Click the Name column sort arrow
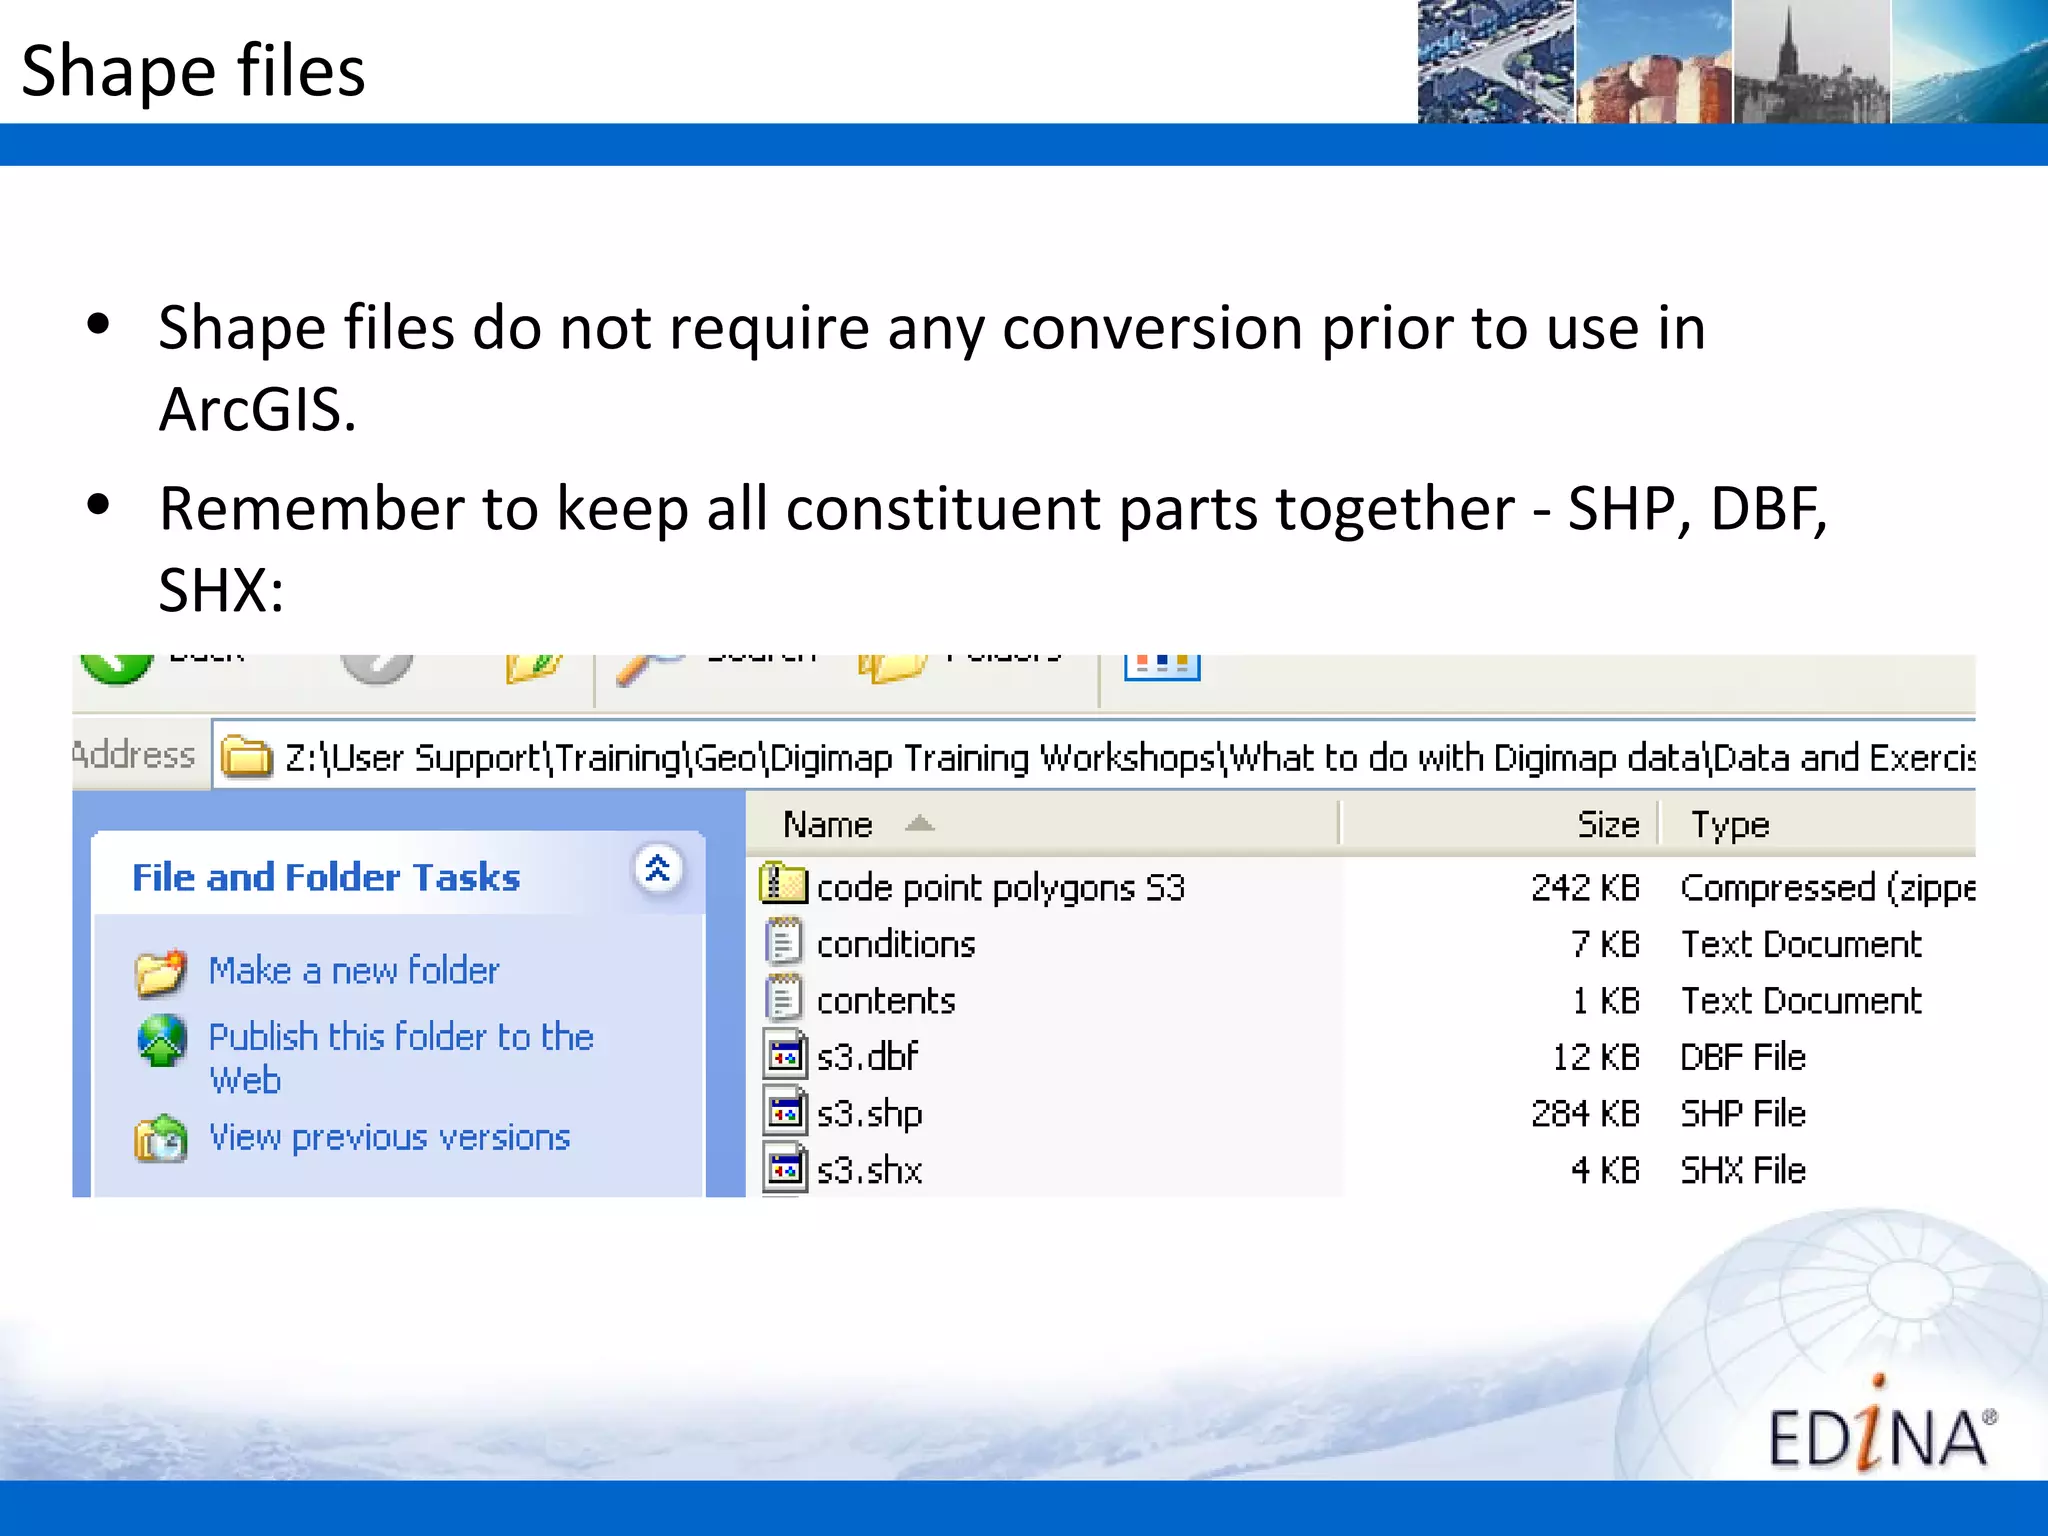This screenshot has width=2048, height=1536. click(x=919, y=823)
